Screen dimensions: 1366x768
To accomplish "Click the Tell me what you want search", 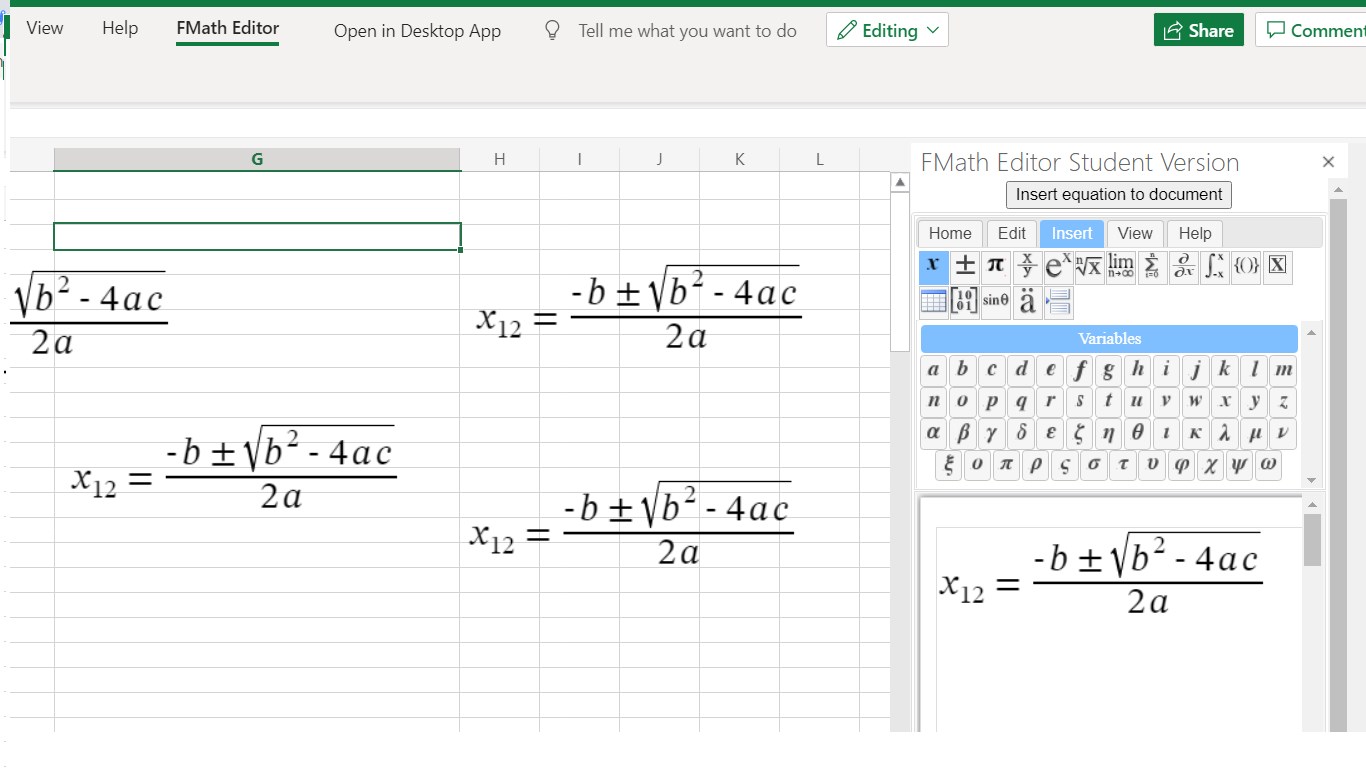I will click(x=687, y=31).
